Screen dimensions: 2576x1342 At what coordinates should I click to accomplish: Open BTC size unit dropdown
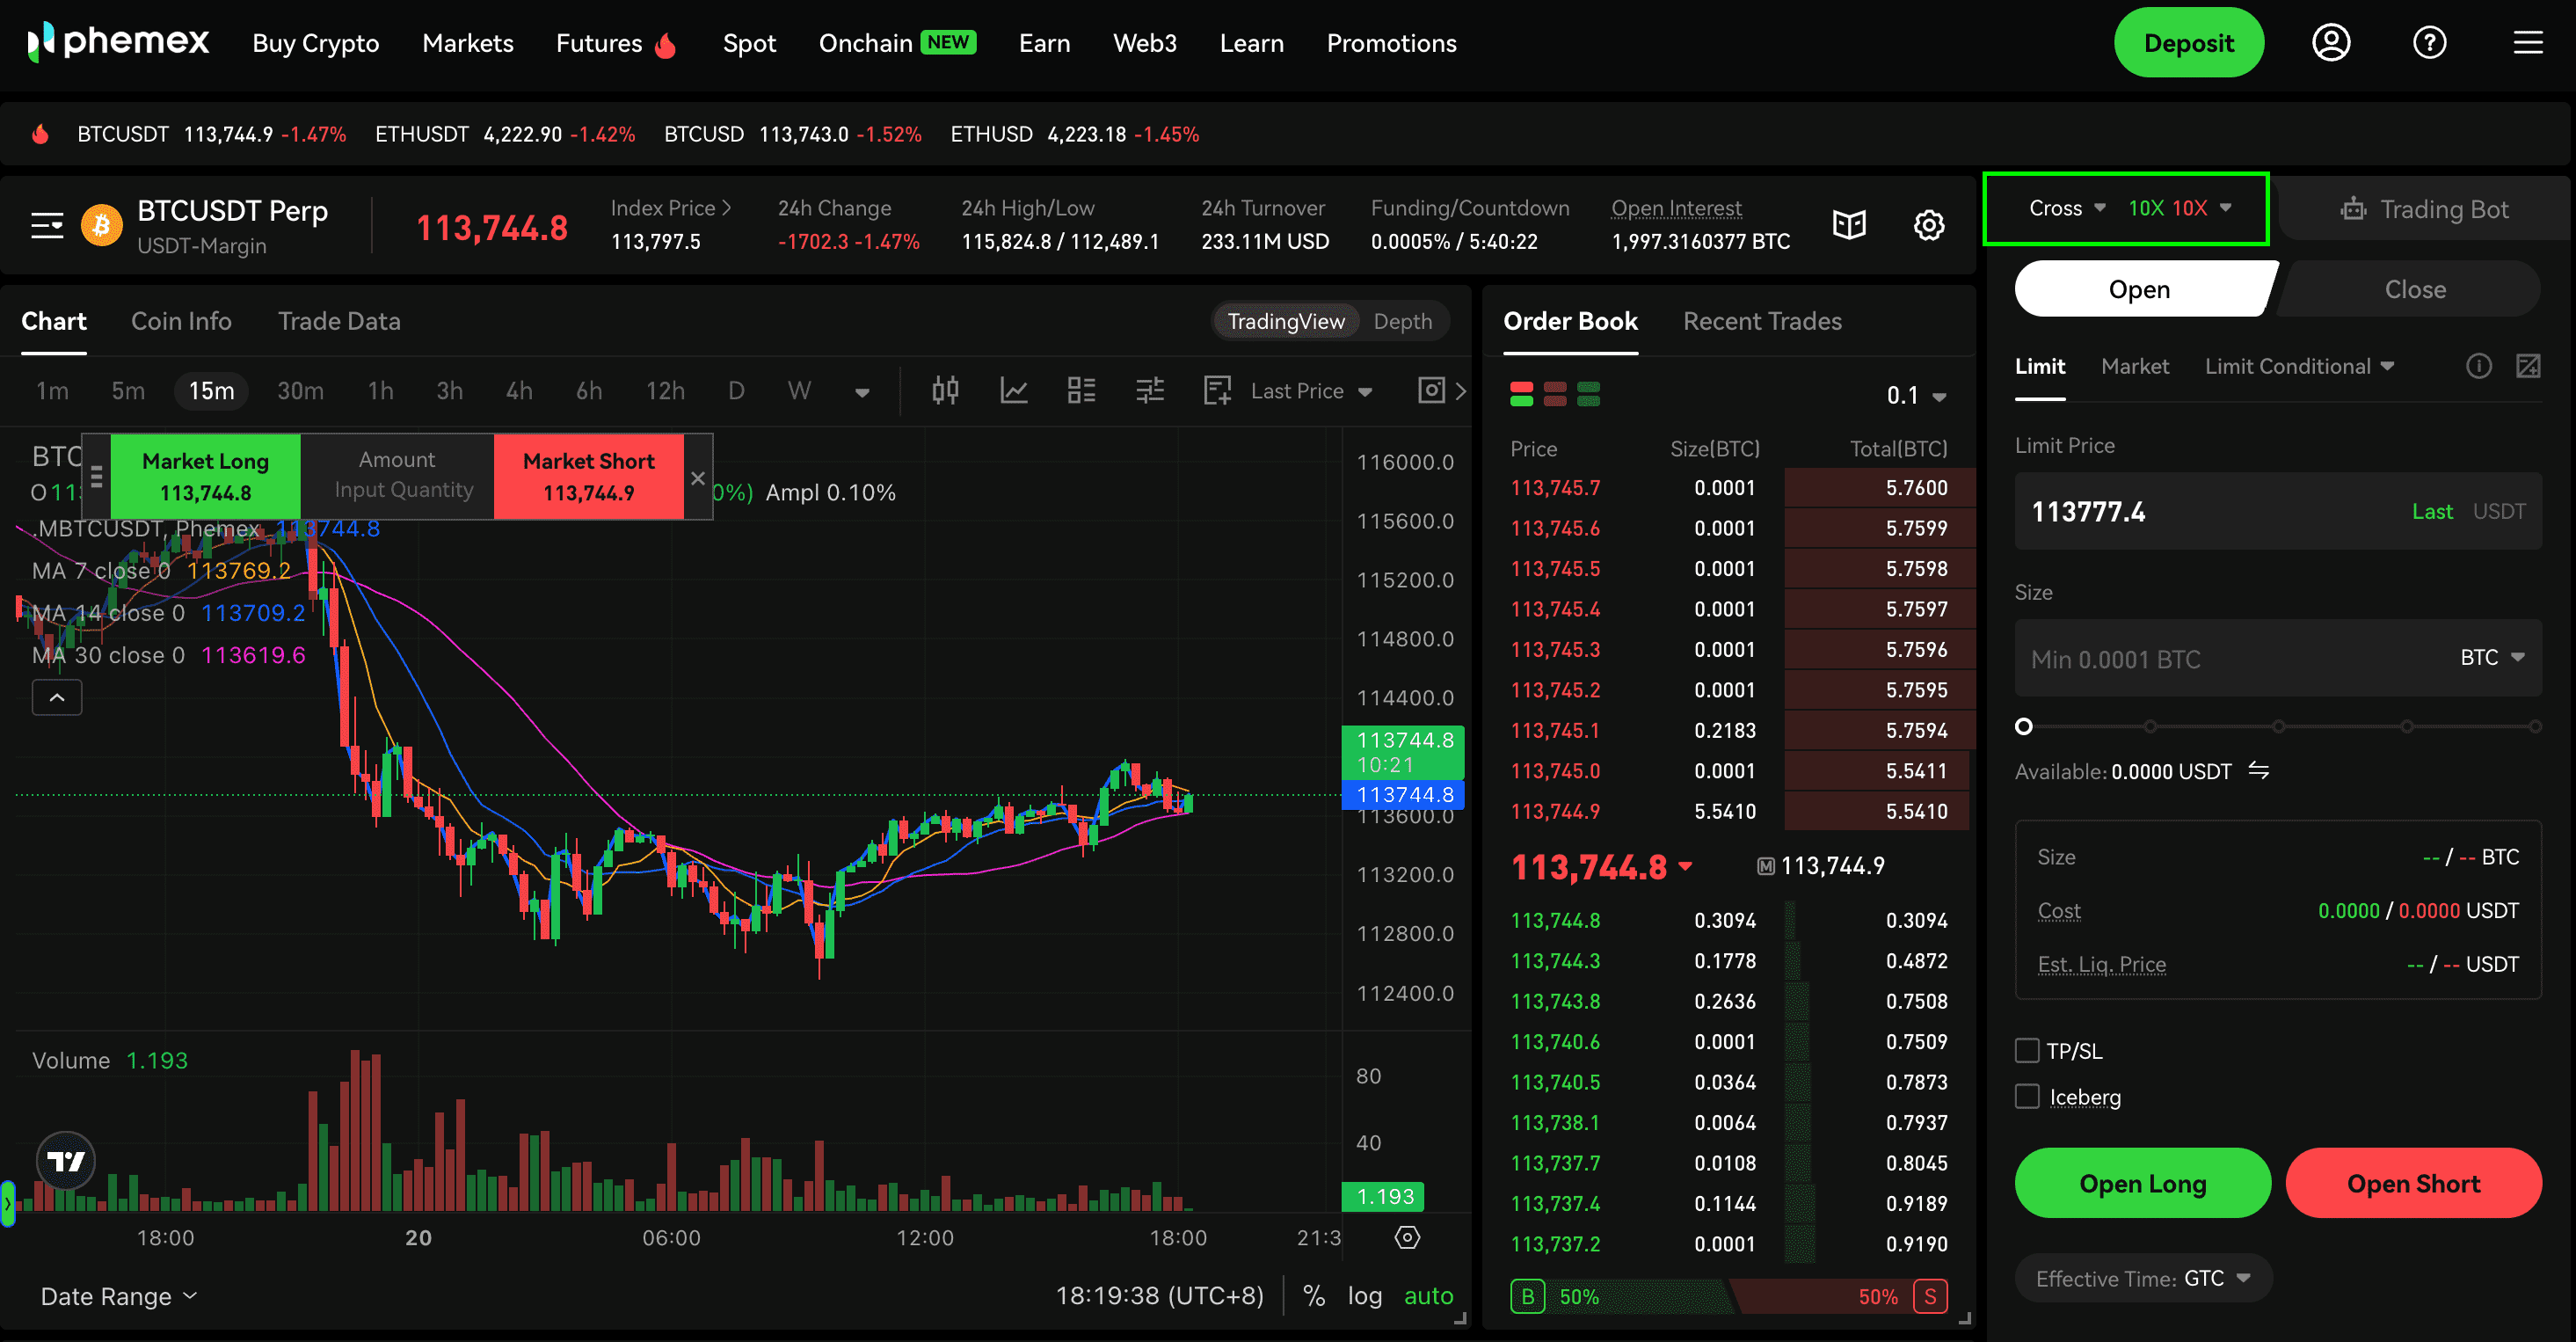point(2492,657)
